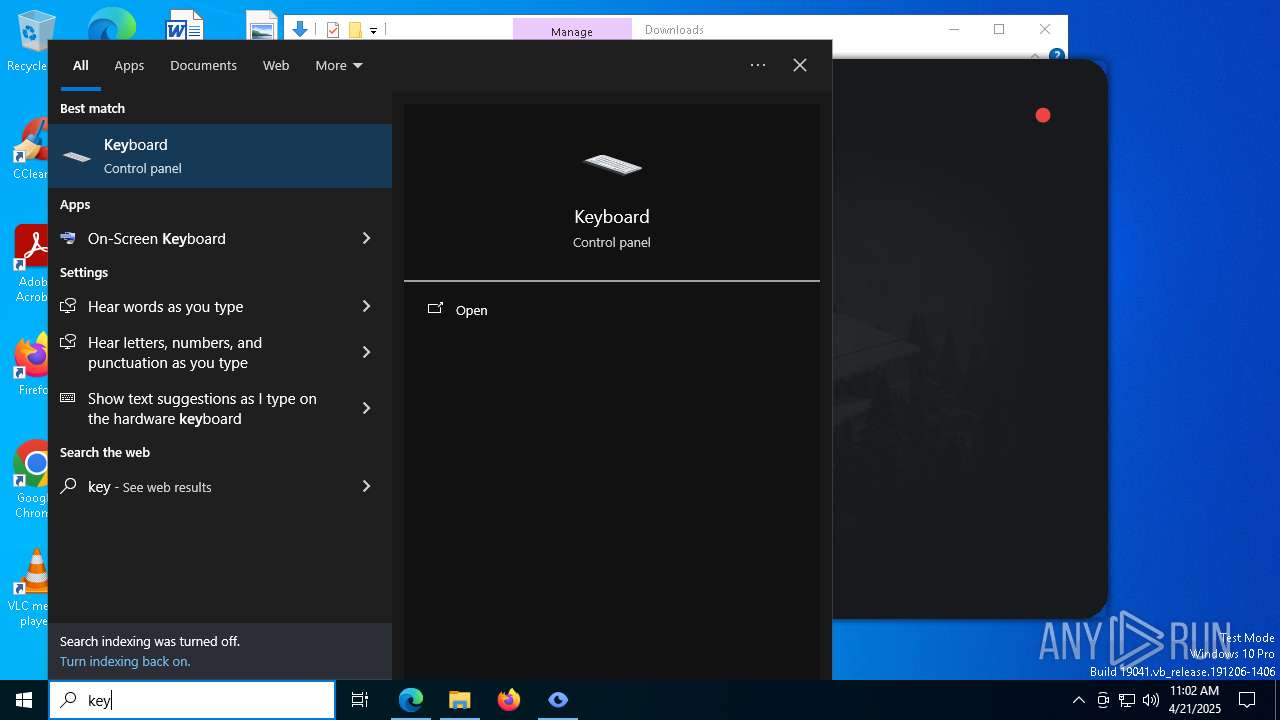Viewport: 1280px width, 720px height.
Task: Launch Firefox from the taskbar
Action: [509, 700]
